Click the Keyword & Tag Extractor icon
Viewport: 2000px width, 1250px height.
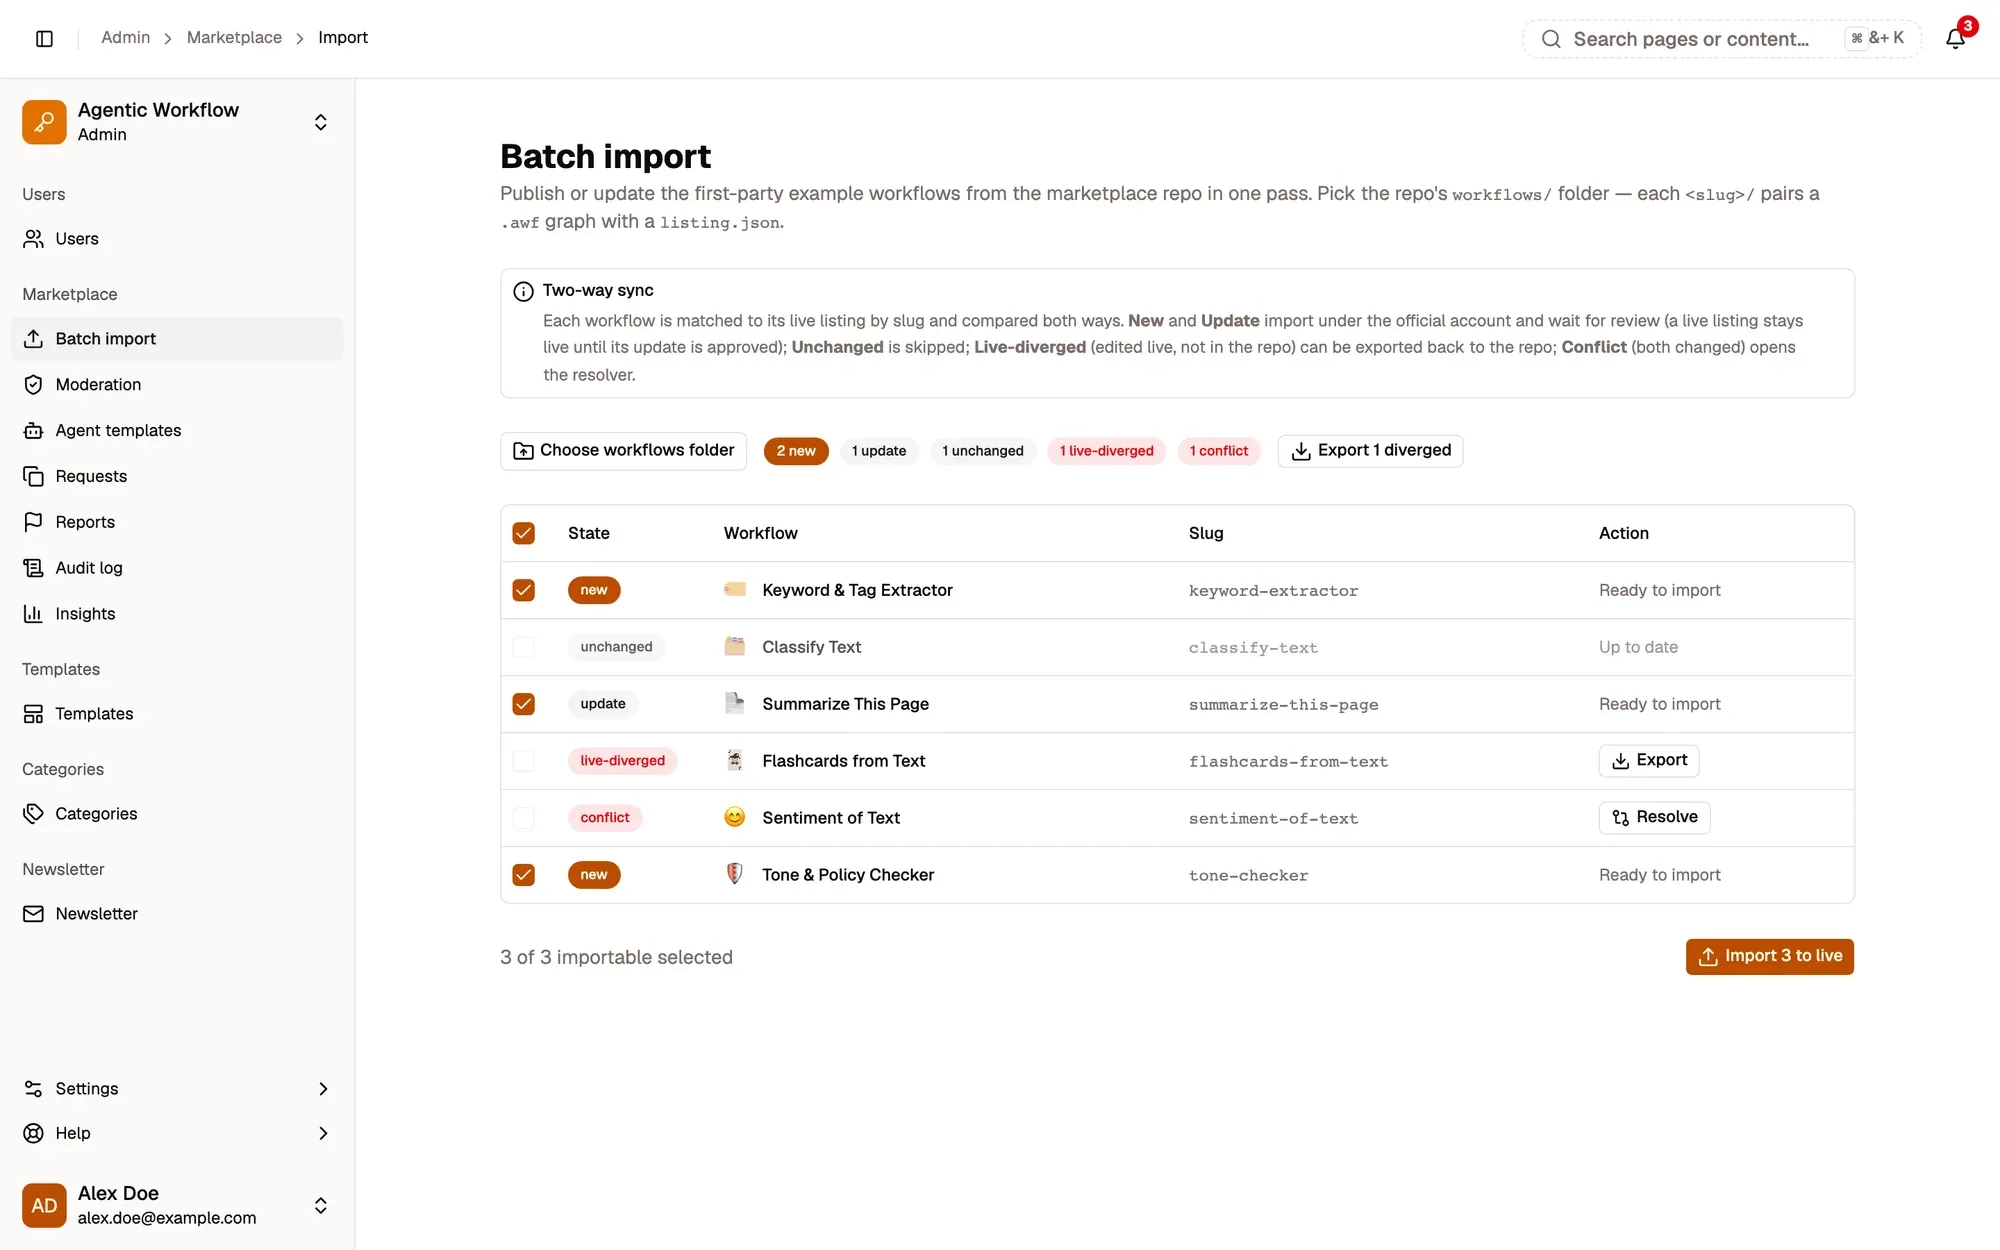[x=735, y=590]
